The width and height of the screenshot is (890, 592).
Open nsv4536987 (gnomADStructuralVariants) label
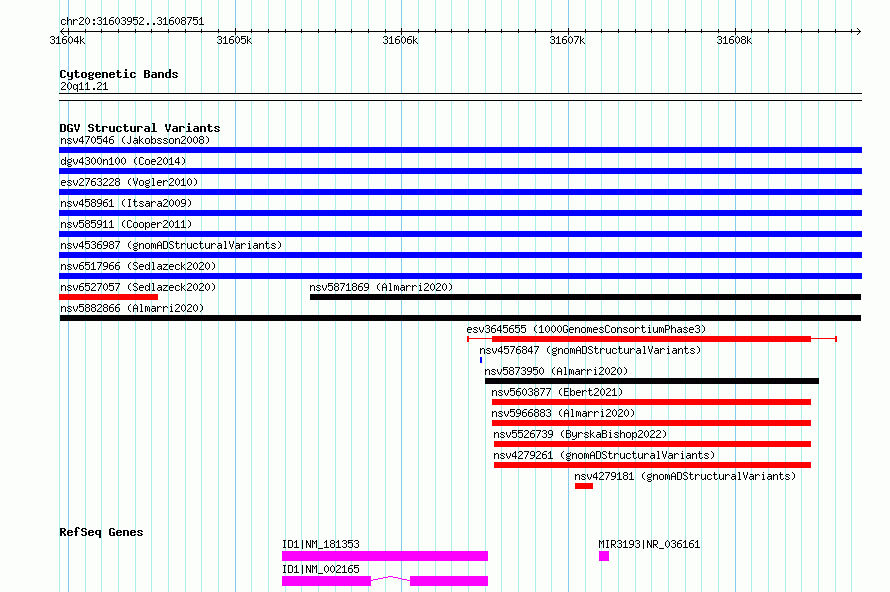coord(171,245)
